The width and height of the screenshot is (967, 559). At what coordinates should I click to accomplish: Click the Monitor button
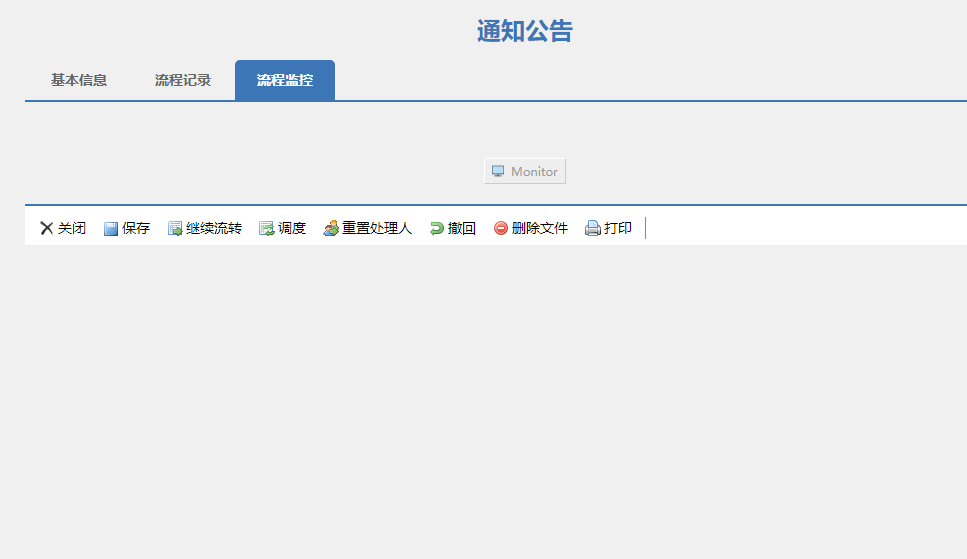pos(525,172)
